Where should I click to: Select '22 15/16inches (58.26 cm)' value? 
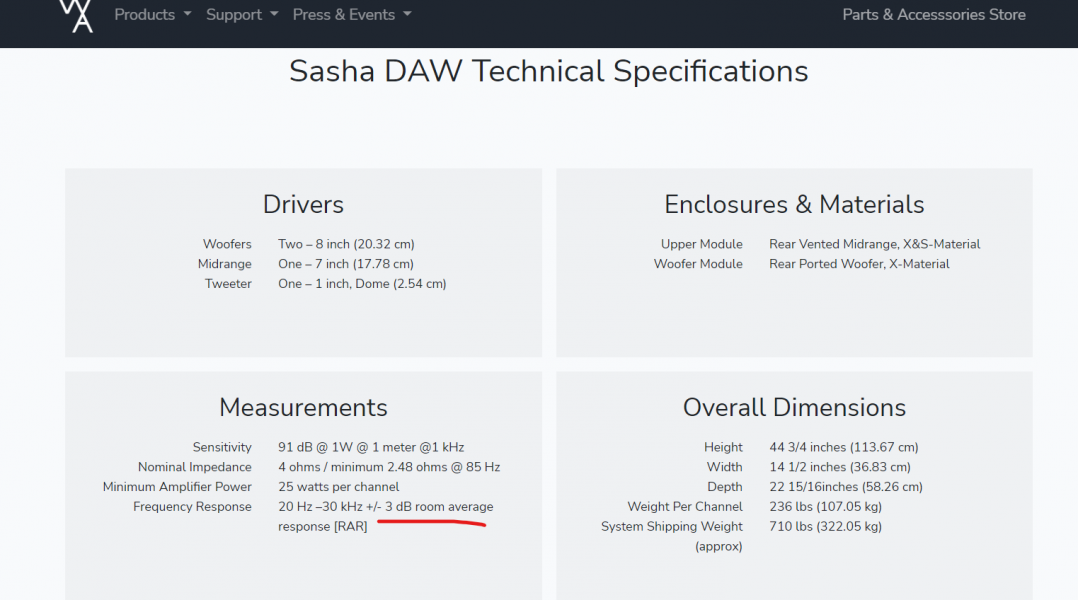(x=846, y=487)
